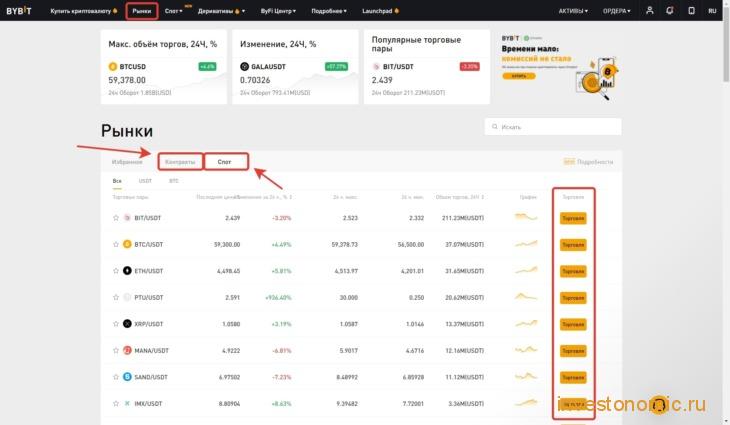
Task: Expand the ByFi Центр dropdown
Action: 278,11
